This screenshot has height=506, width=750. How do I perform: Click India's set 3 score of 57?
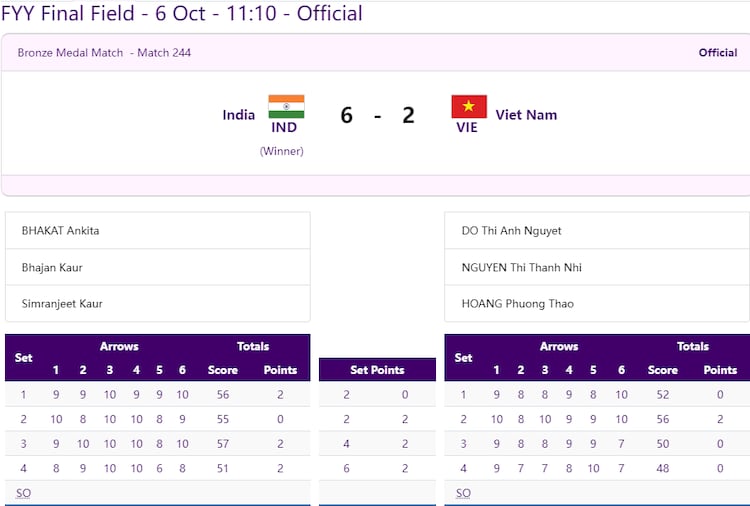223,443
